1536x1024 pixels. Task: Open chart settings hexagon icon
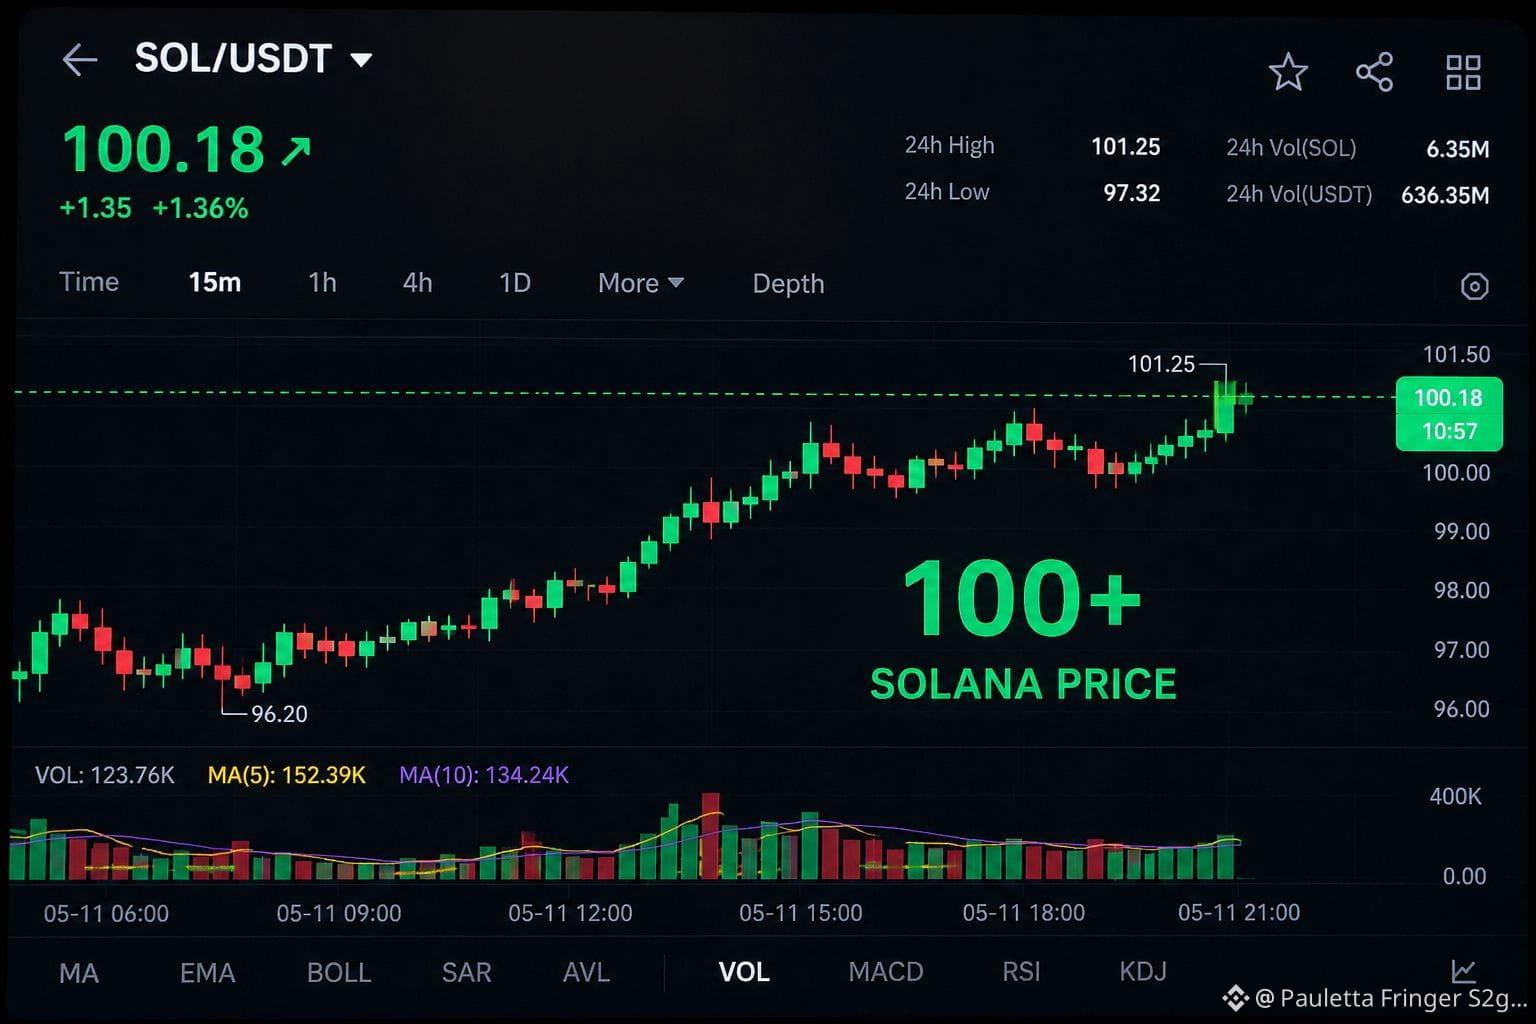(x=1474, y=286)
